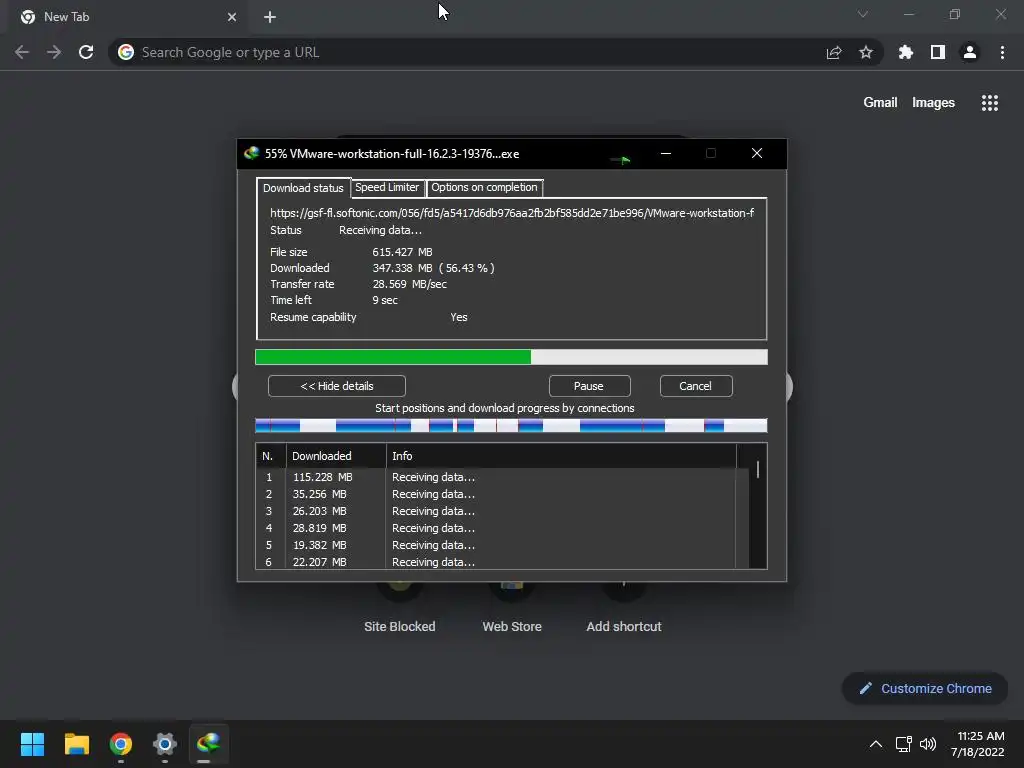Switch to the Speed Limiter tab
This screenshot has width=1024, height=768.
(x=387, y=187)
